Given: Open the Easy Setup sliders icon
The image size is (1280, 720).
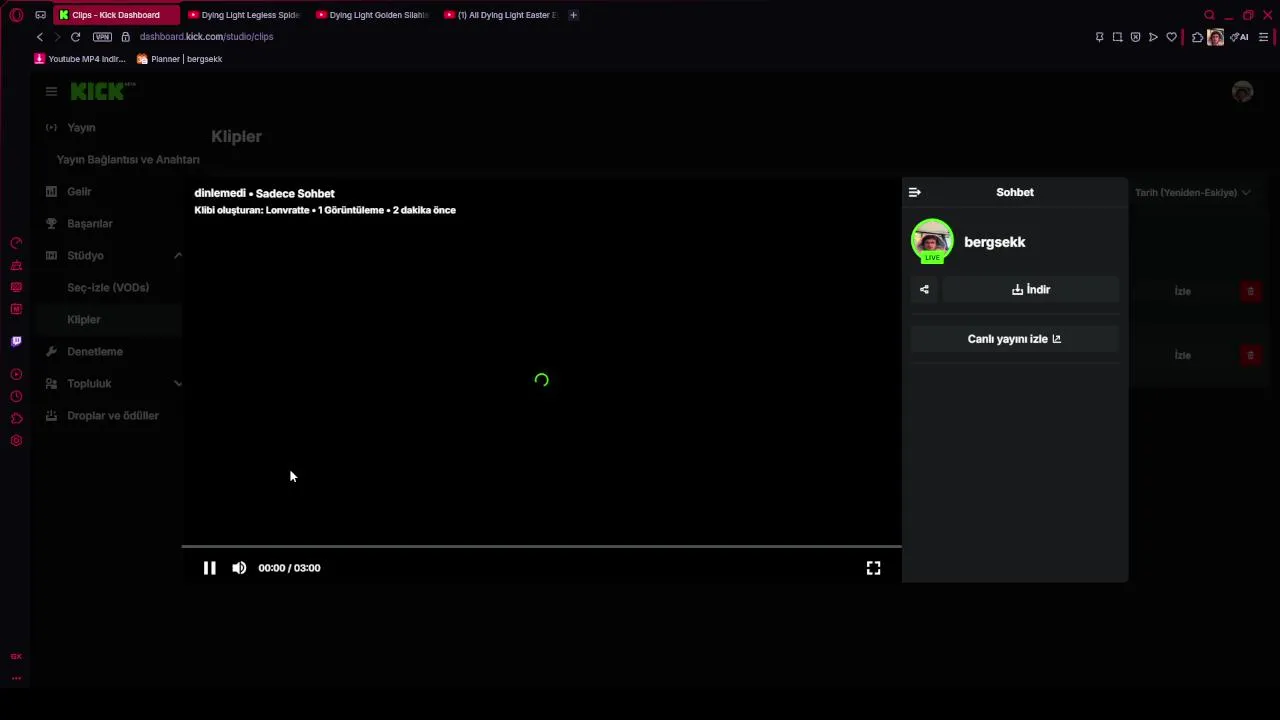Looking at the screenshot, I should click(x=1263, y=37).
